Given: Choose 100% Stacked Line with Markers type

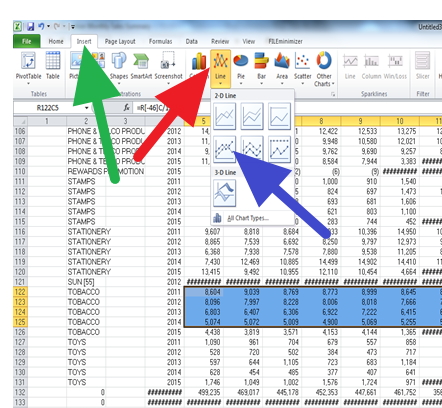Looking at the screenshot, I should click(x=279, y=149).
